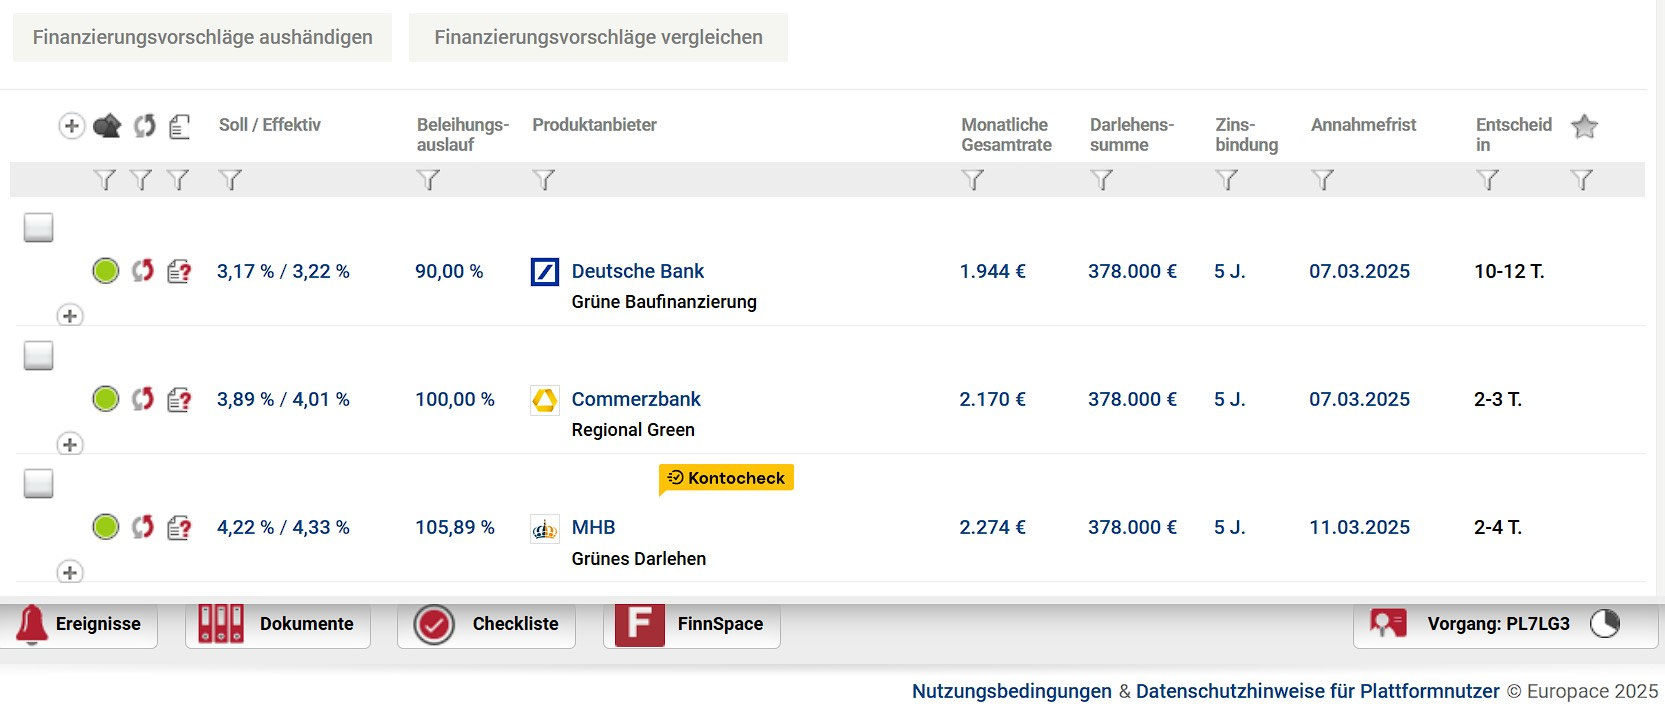
Task: Open the MHB provider link
Action: click(593, 527)
